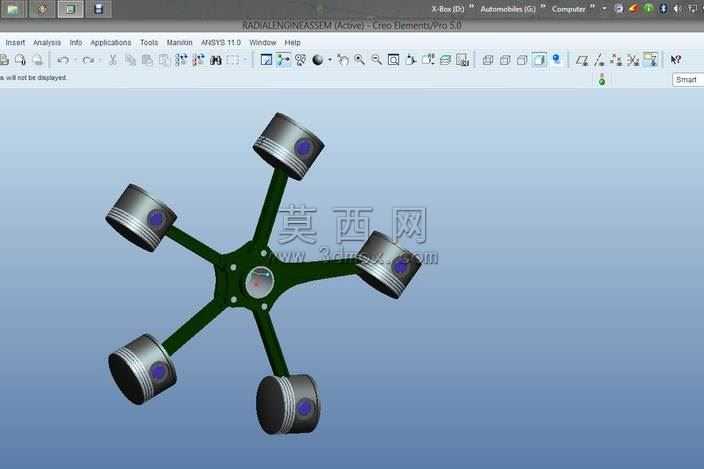Open the Window menu
704x469 pixels.
click(x=263, y=43)
